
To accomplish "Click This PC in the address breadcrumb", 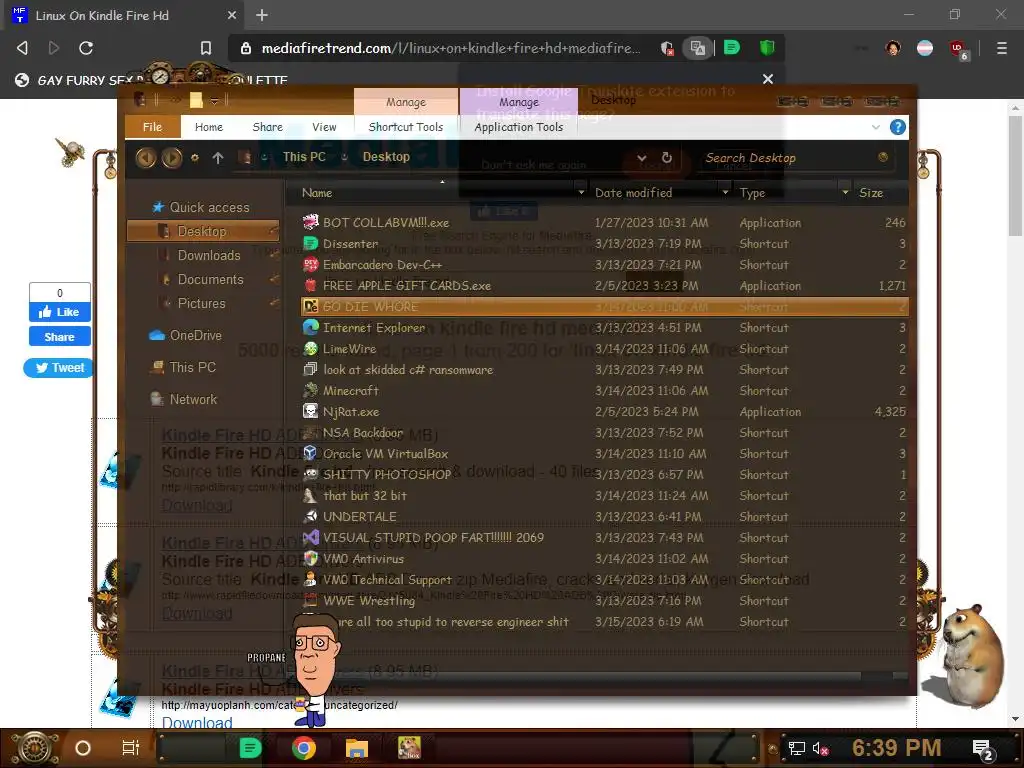I will pyautogui.click(x=304, y=157).
